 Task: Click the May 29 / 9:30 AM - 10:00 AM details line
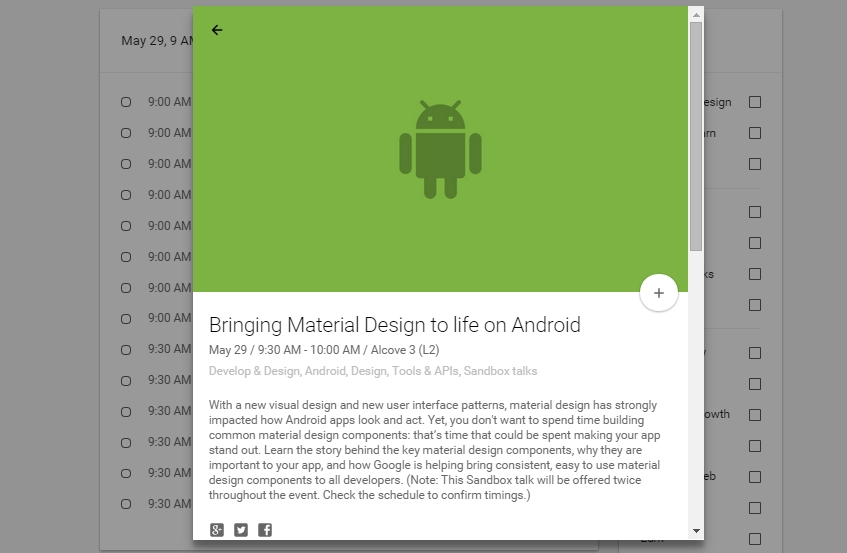pyautogui.click(x=324, y=350)
